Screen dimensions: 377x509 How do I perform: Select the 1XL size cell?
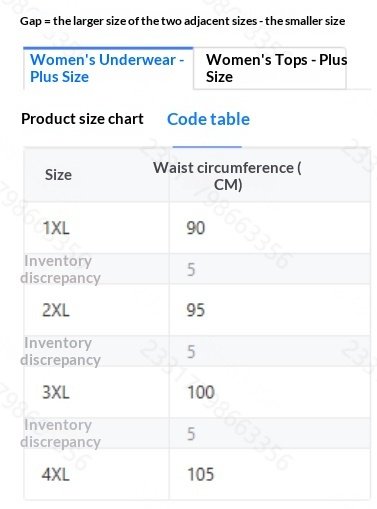pos(96,228)
